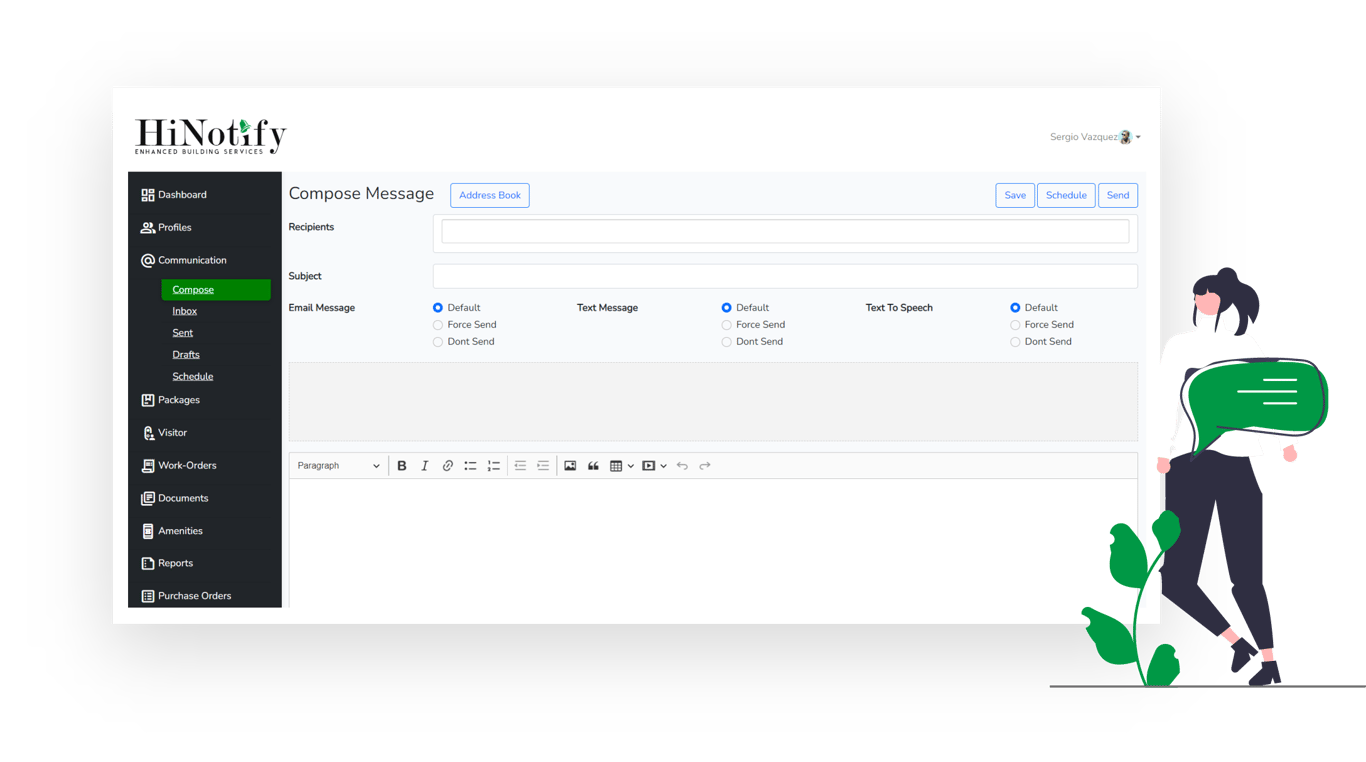Viewport: 1366px width, 762px height.
Task: Click the Work-Orders icon in sidebar
Action: coord(148,466)
